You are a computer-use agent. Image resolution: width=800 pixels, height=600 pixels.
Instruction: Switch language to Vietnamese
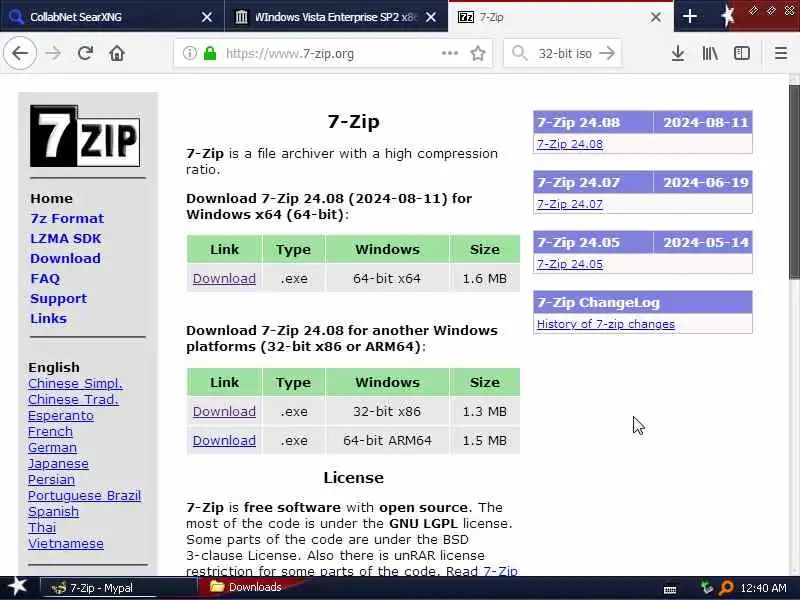(66, 544)
